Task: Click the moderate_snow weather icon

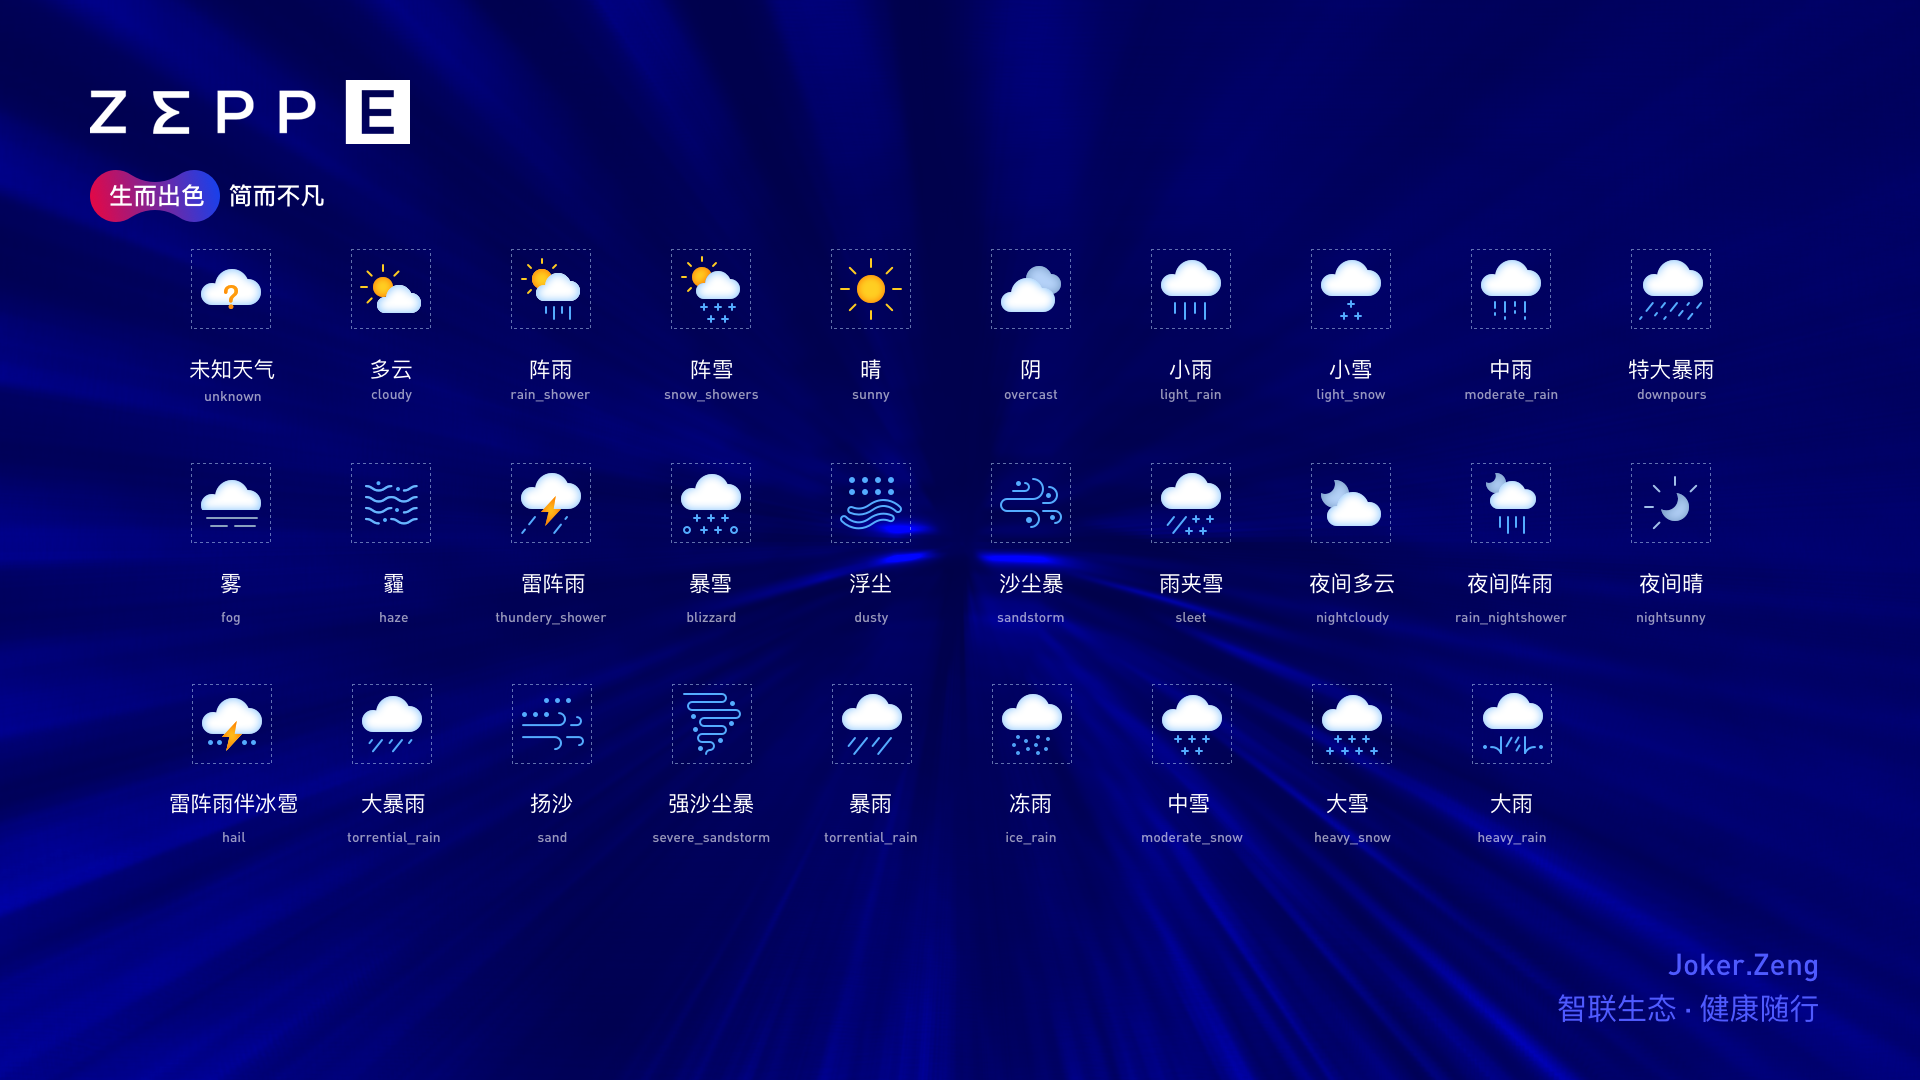Action: tap(1192, 724)
